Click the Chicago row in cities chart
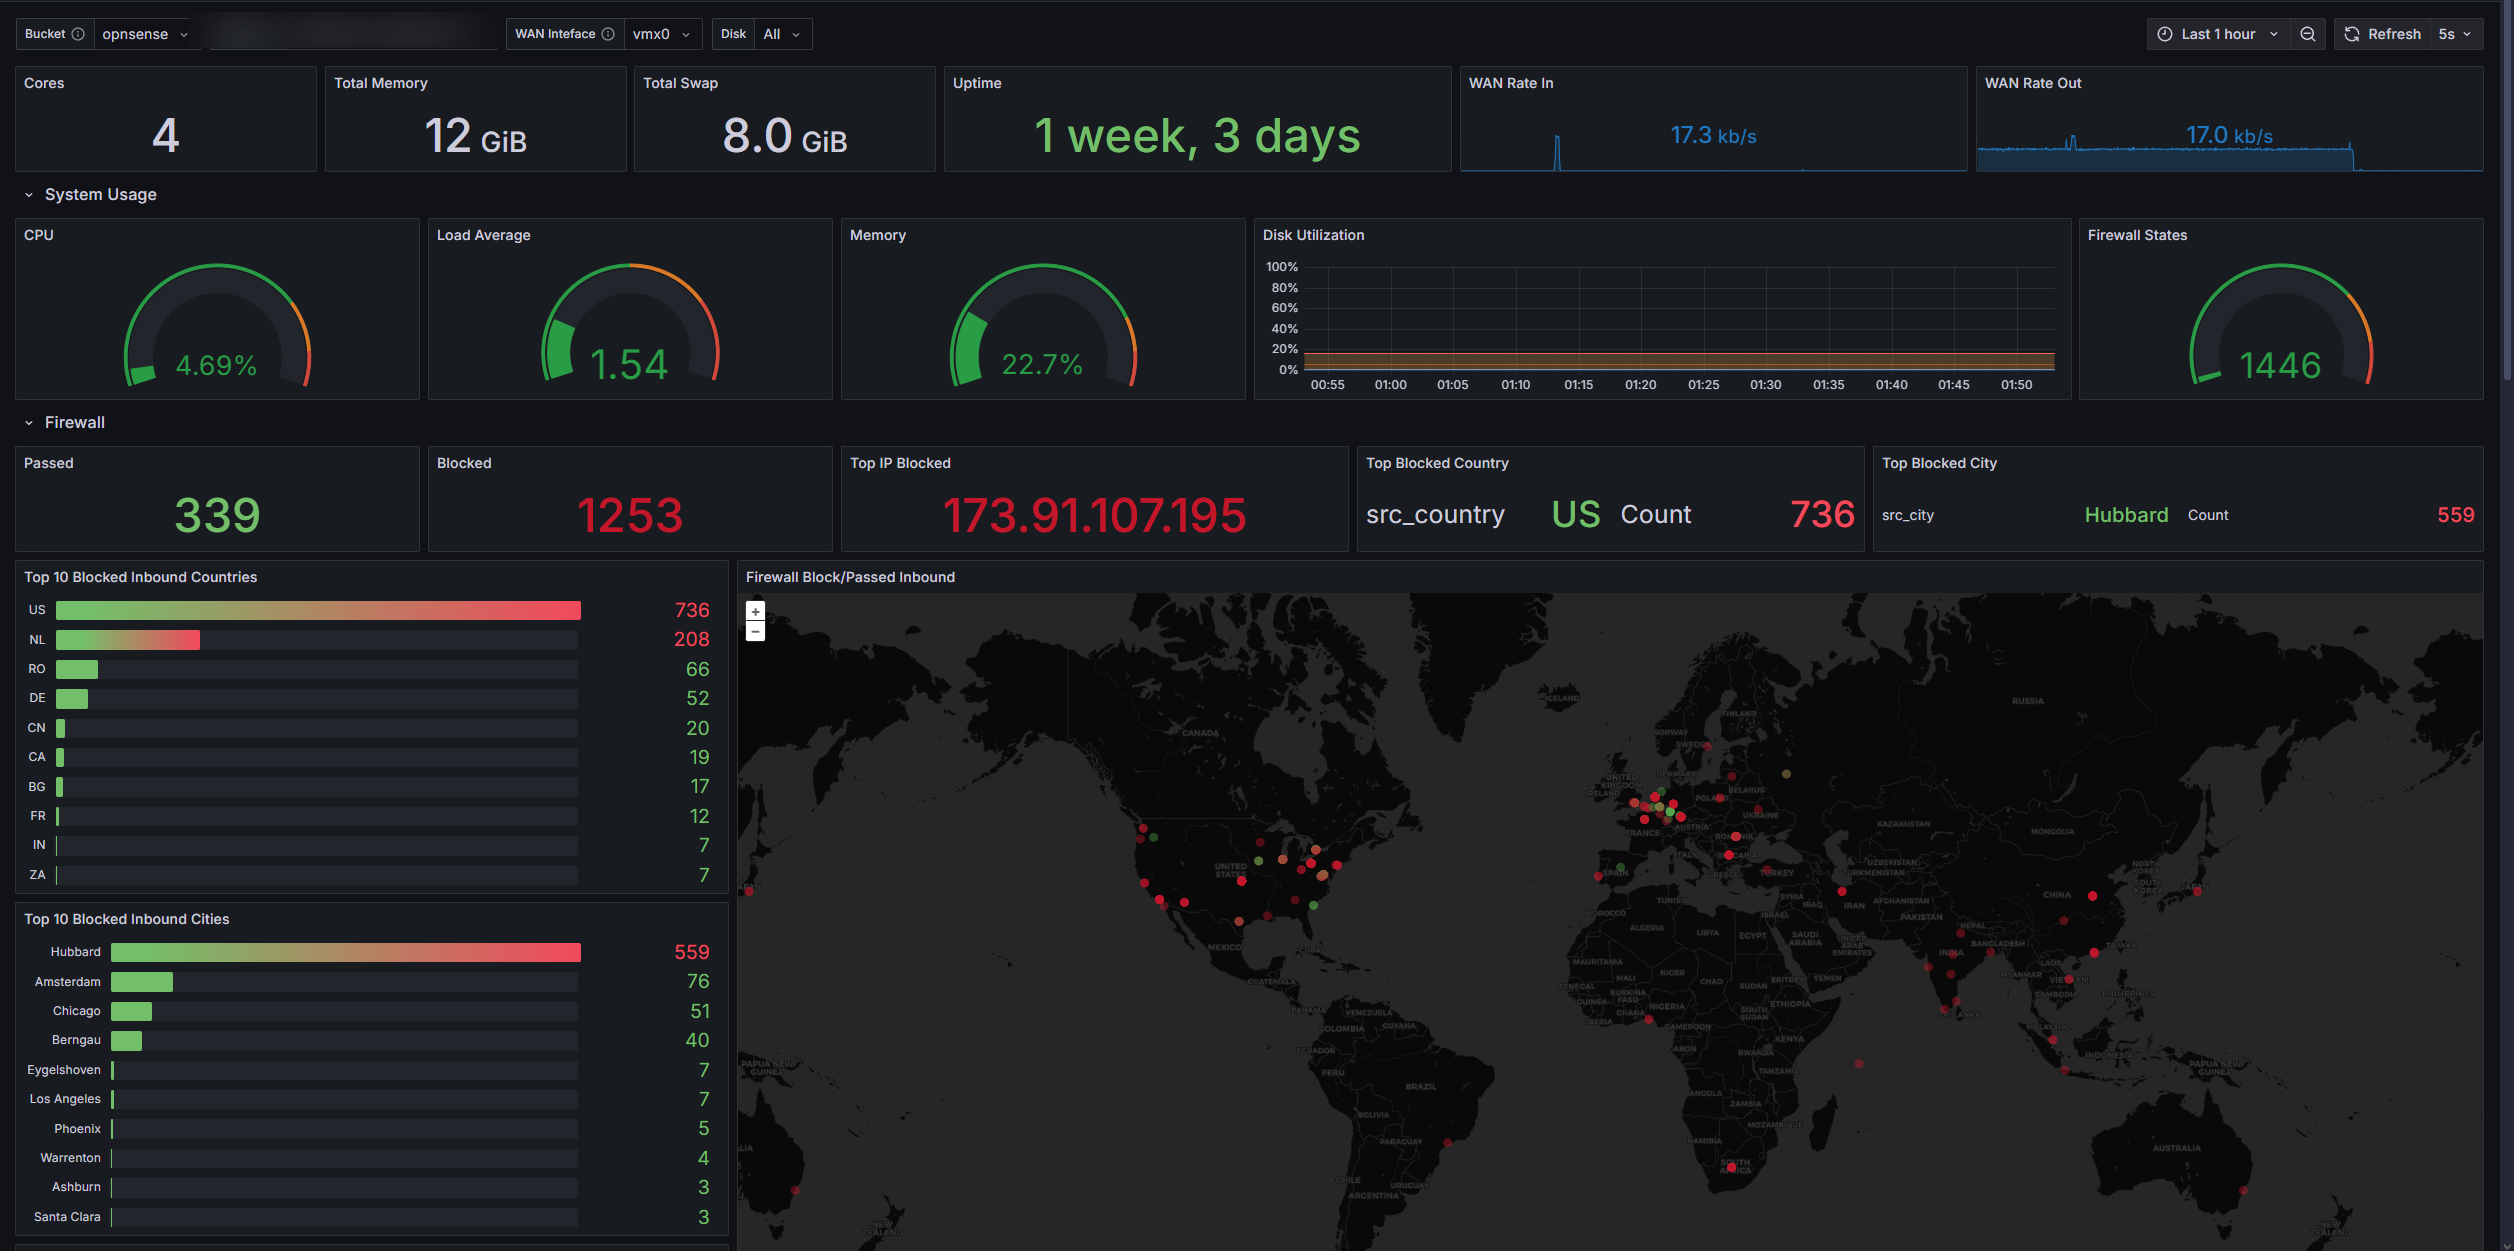The image size is (2514, 1251). coord(368,1011)
